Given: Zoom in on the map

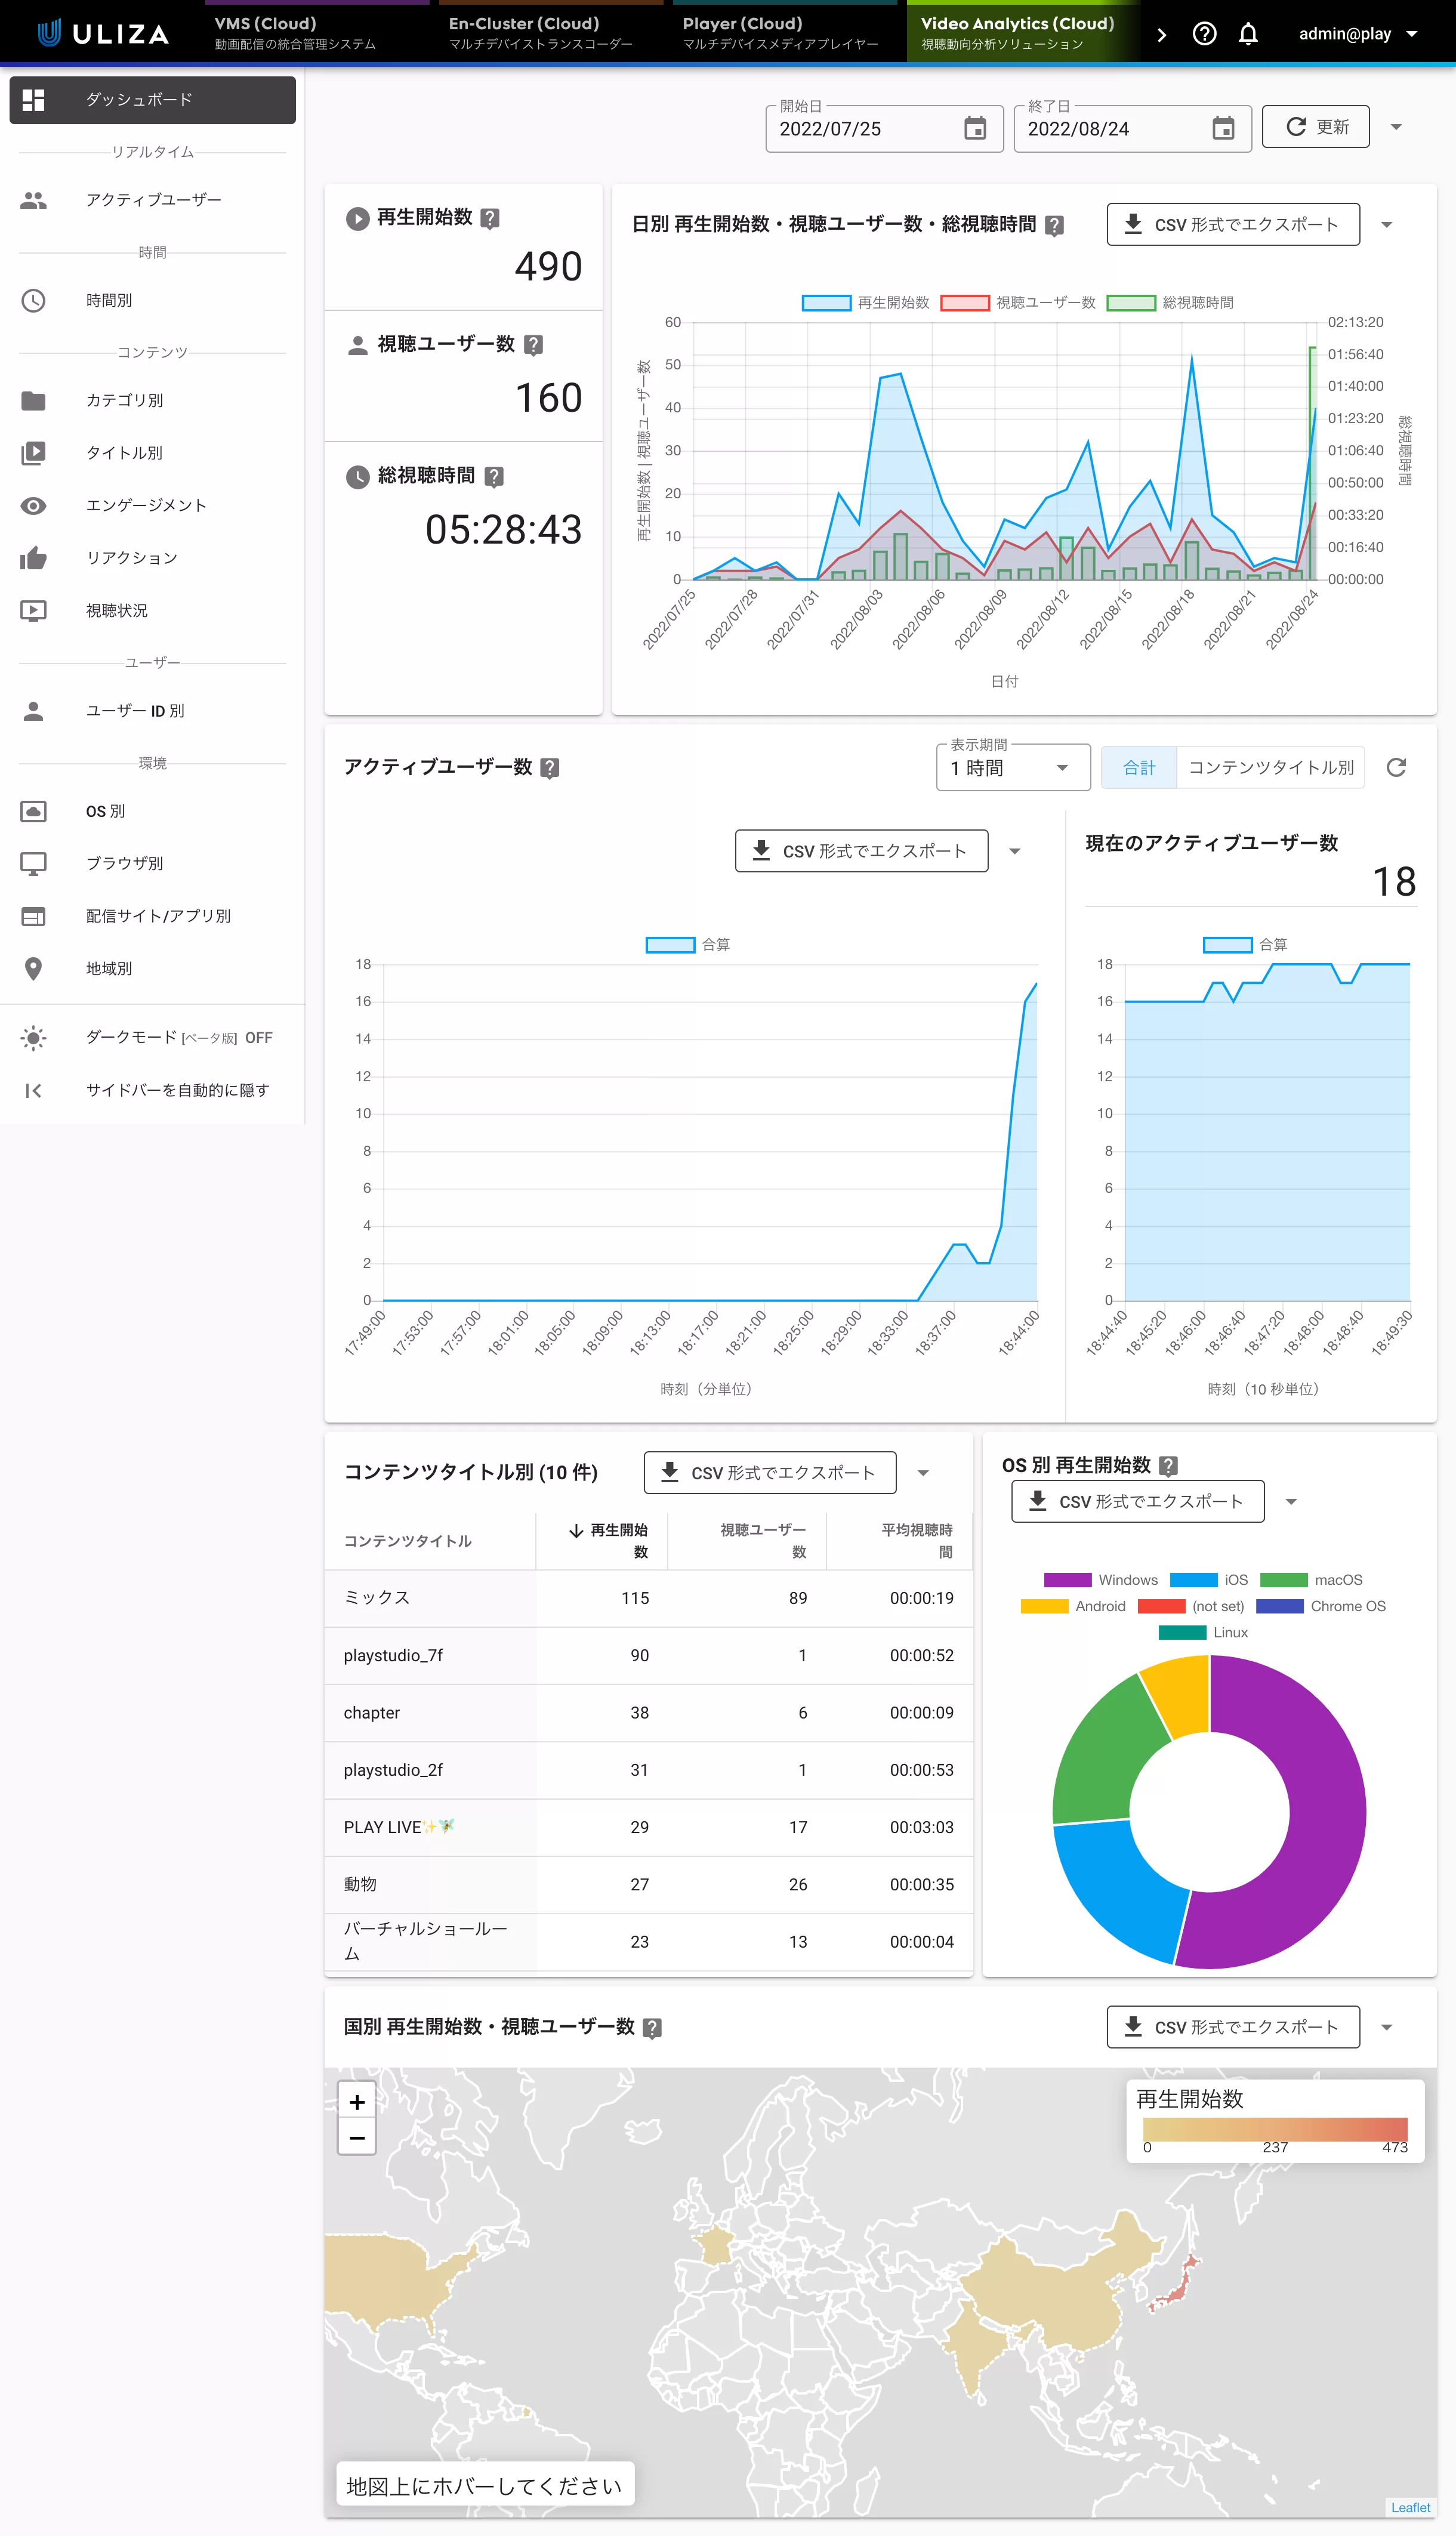Looking at the screenshot, I should (x=357, y=2101).
